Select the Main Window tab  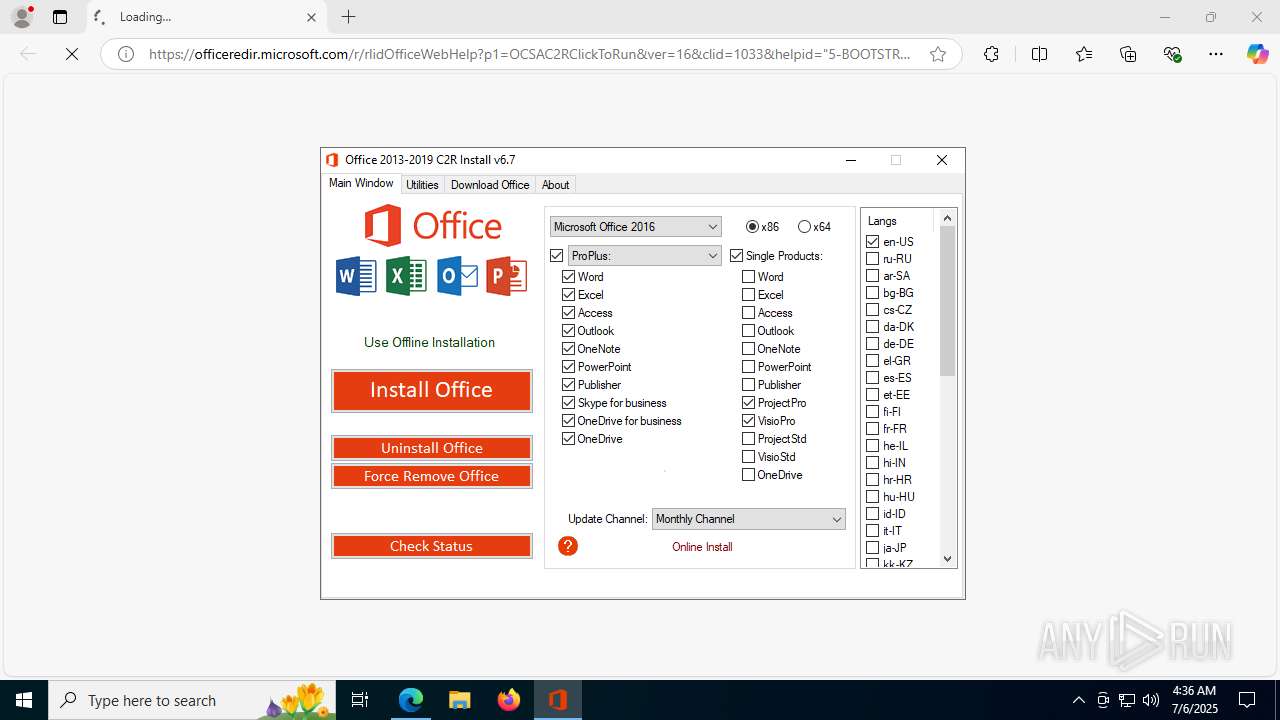(361, 183)
